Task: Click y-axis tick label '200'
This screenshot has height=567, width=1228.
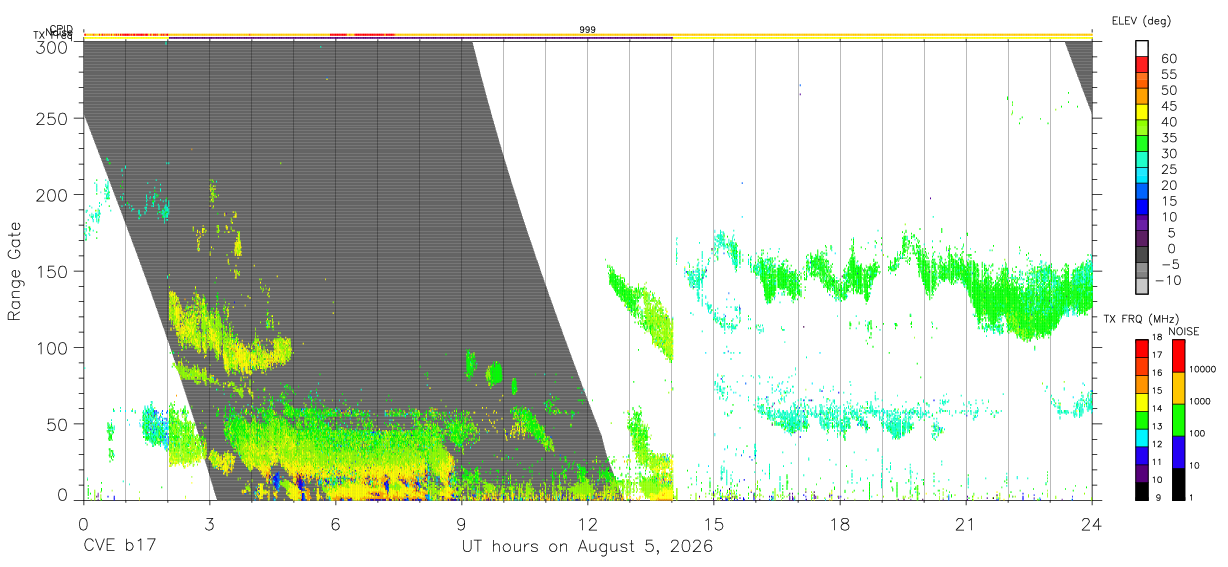Action: pyautogui.click(x=52, y=195)
